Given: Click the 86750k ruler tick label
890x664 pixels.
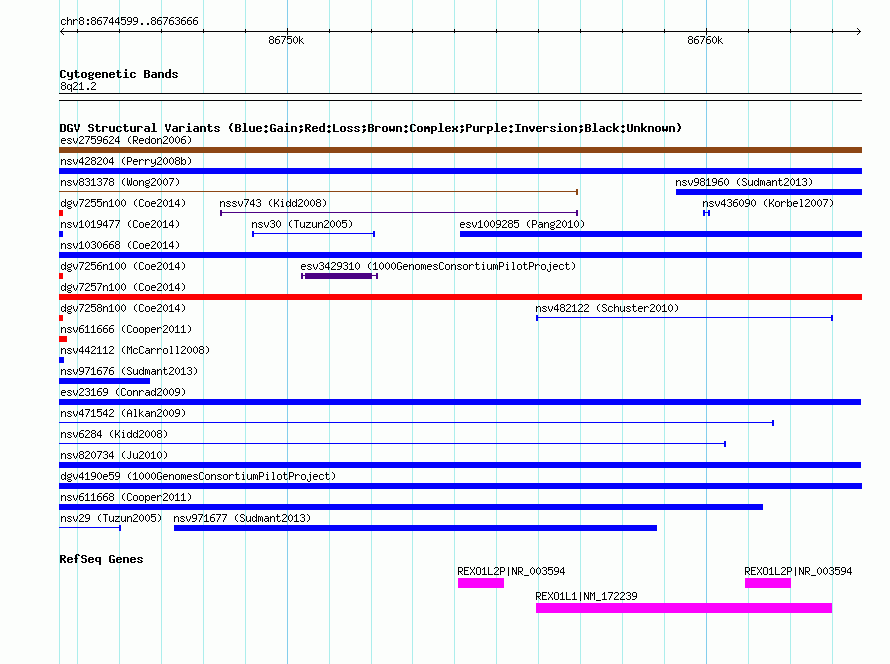Looking at the screenshot, I should 286,40.
